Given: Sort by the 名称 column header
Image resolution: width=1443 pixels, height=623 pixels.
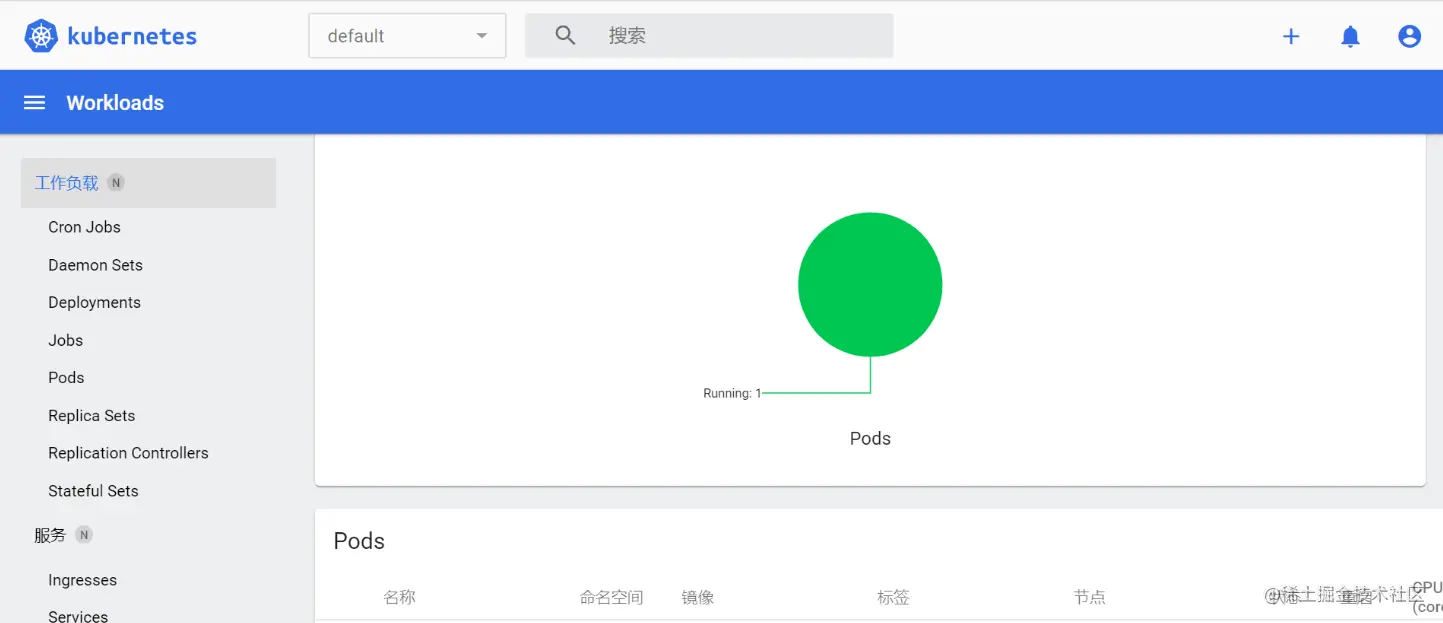Looking at the screenshot, I should 399,597.
